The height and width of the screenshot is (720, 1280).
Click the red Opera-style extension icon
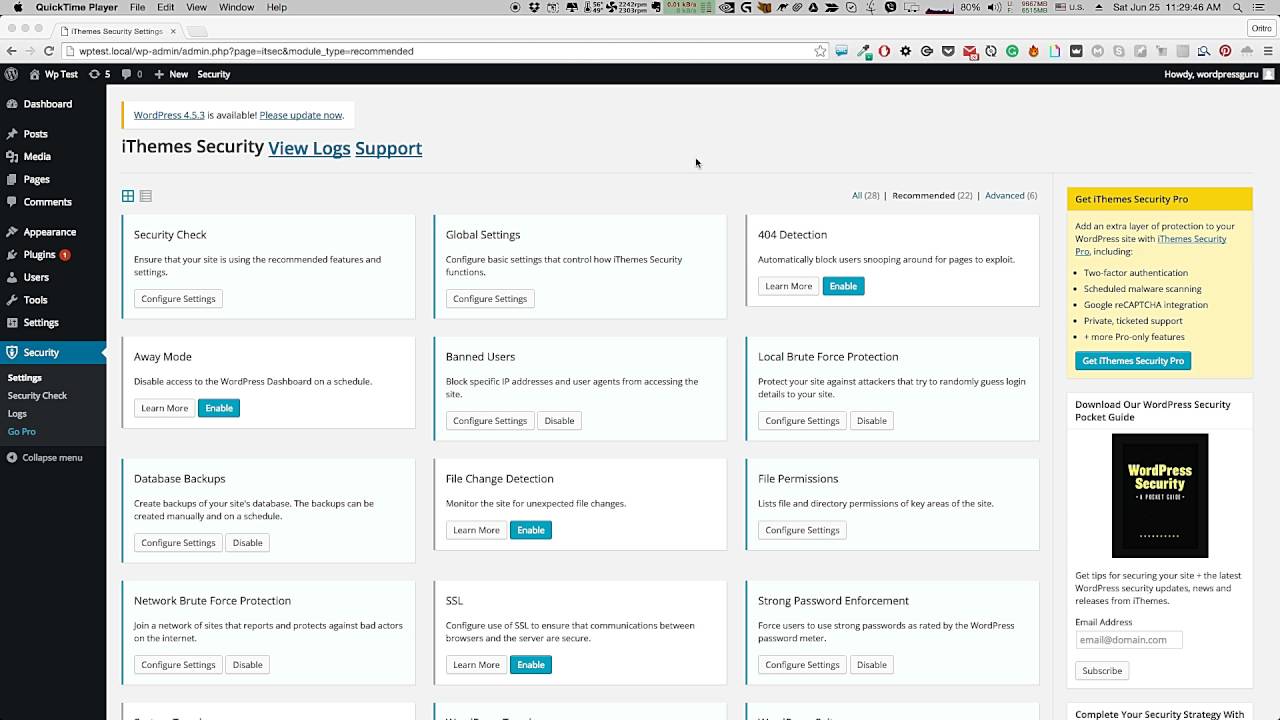(884, 51)
